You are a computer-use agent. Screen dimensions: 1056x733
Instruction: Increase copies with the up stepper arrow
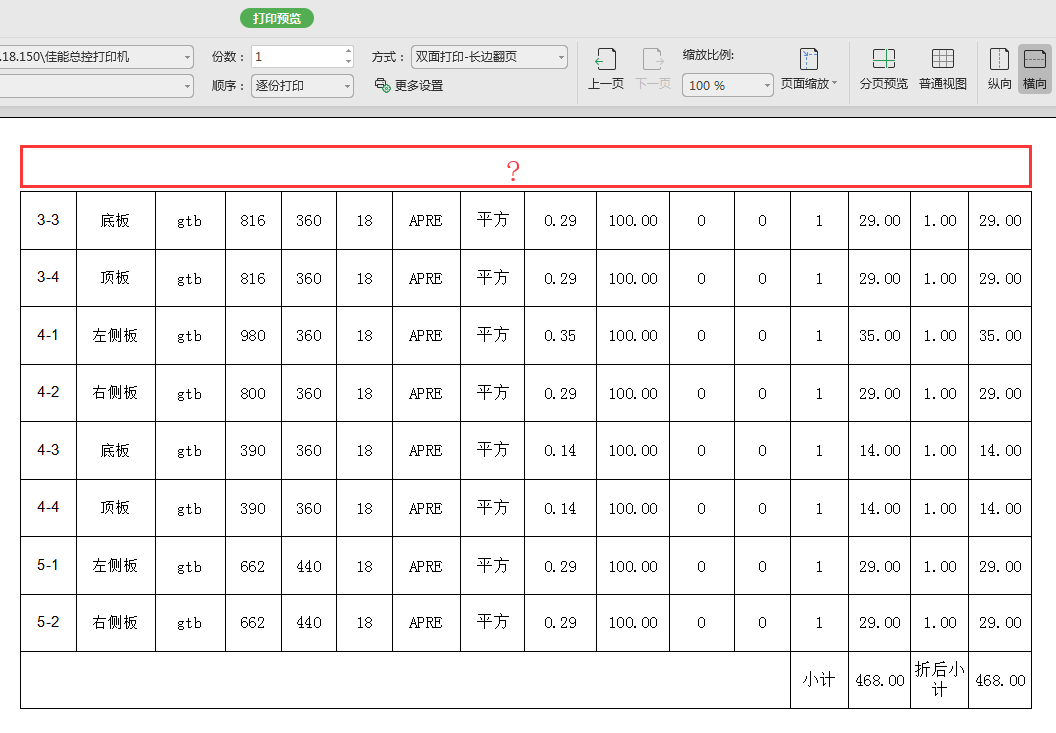[348, 51]
